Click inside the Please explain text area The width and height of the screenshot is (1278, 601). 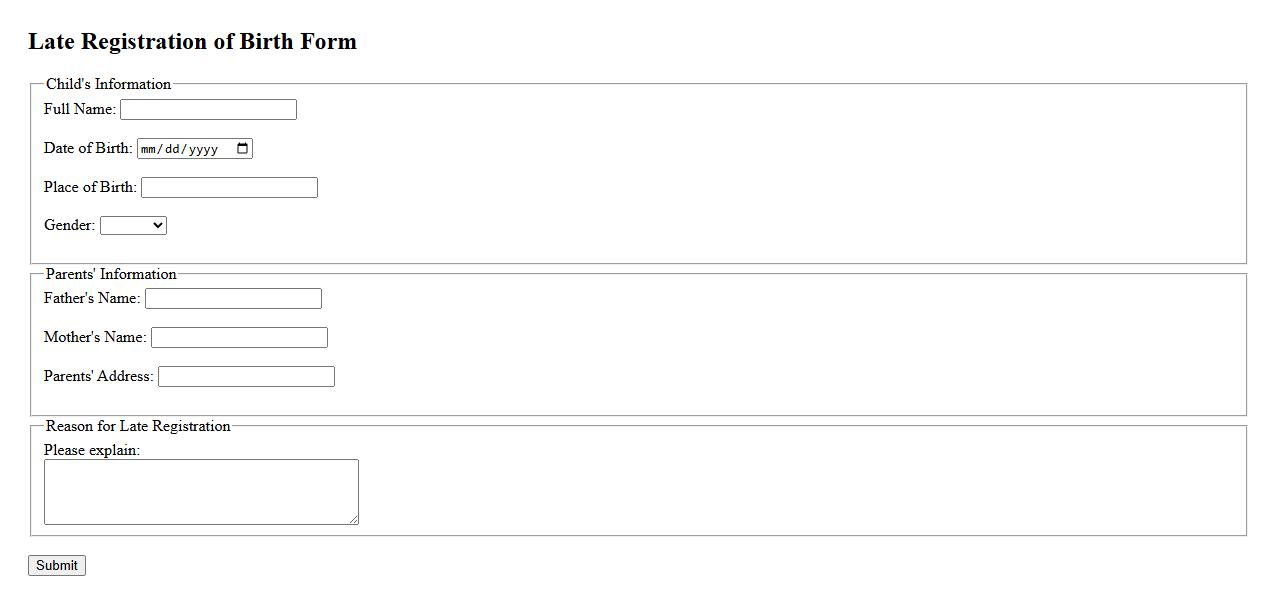pos(201,492)
